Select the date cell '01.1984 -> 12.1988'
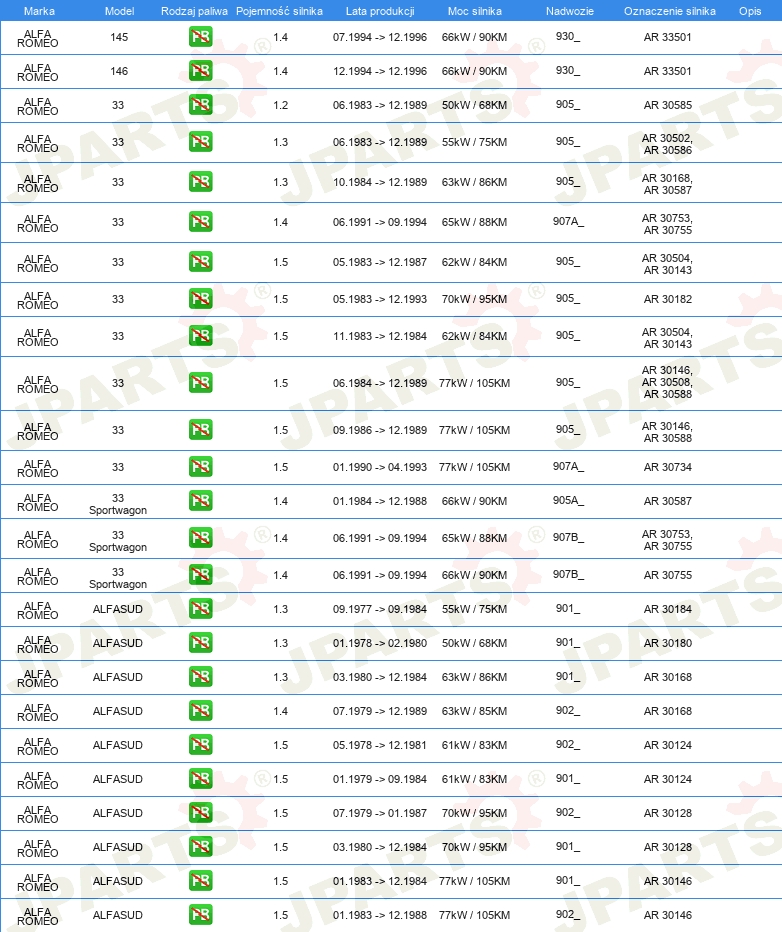Image resolution: width=782 pixels, height=932 pixels. (x=380, y=500)
